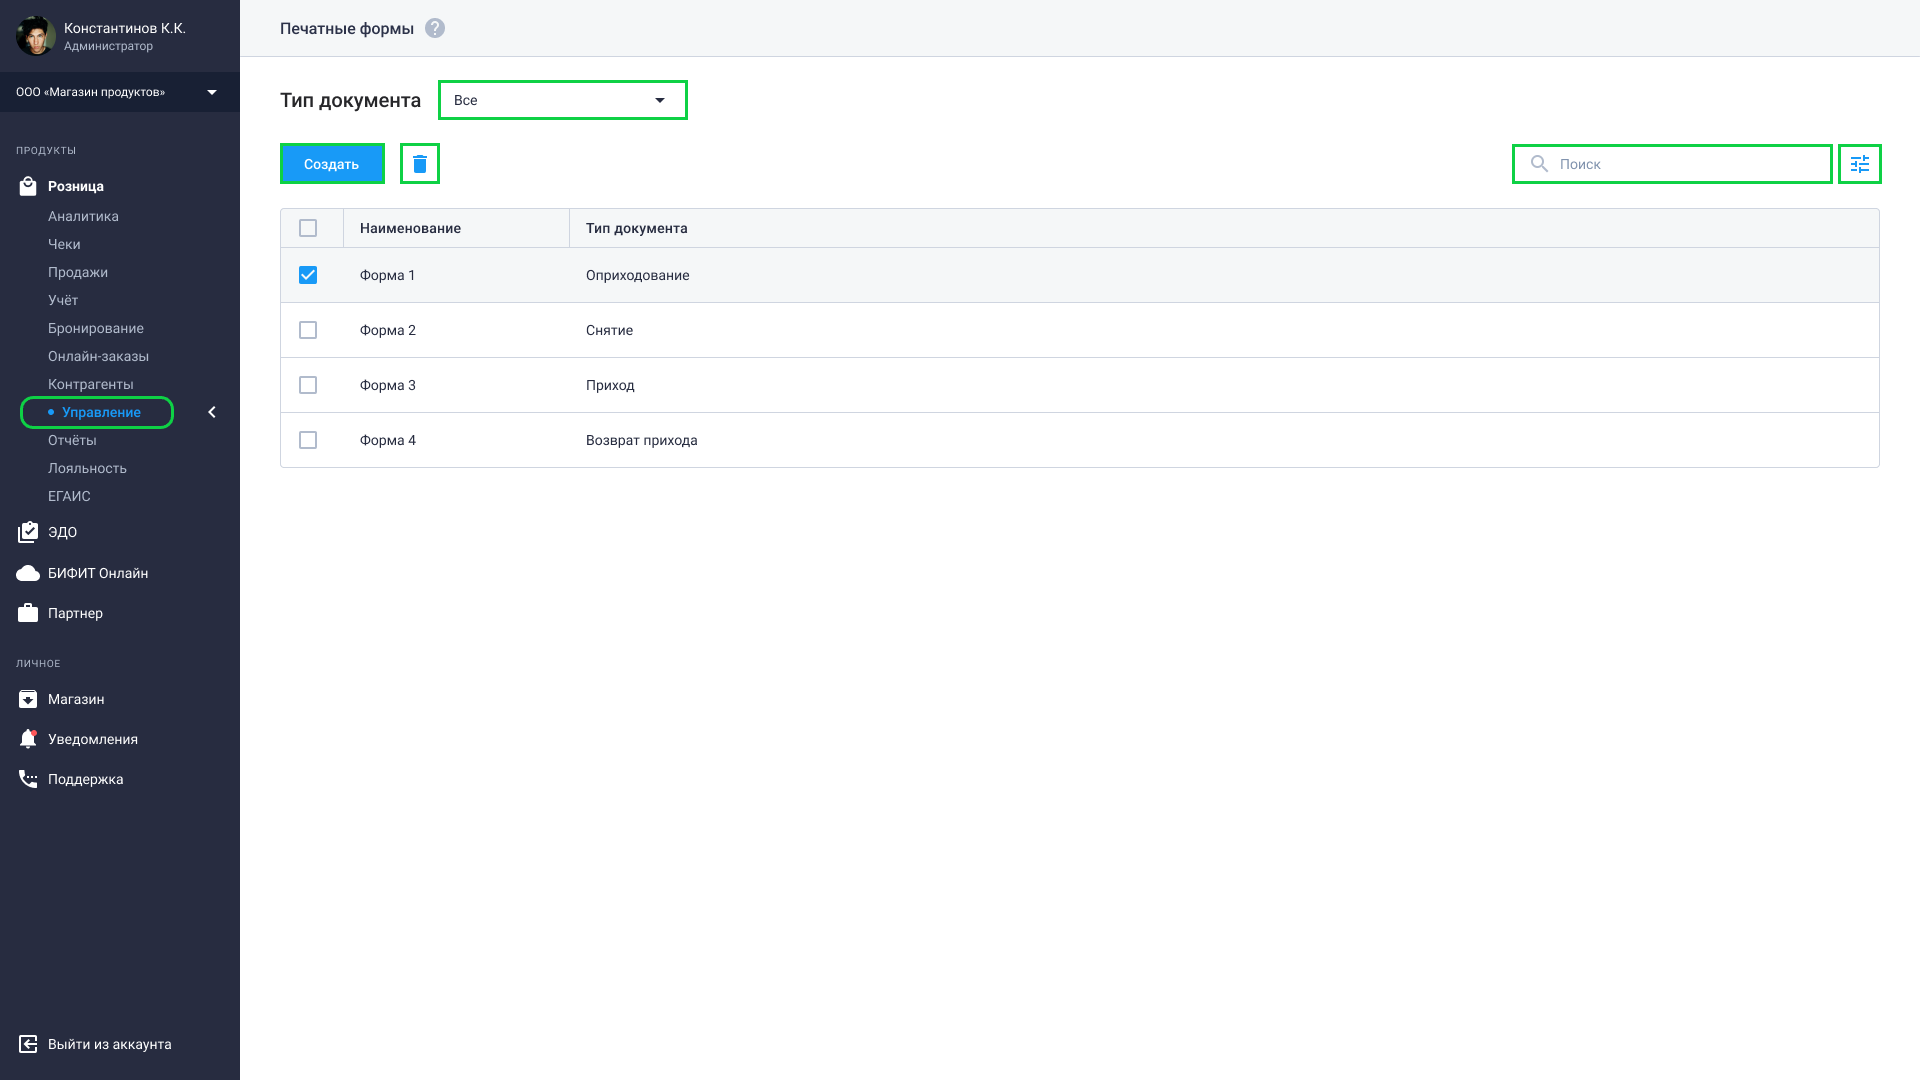Open the Отчёты menu item
This screenshot has width=1920, height=1080.
[x=72, y=440]
